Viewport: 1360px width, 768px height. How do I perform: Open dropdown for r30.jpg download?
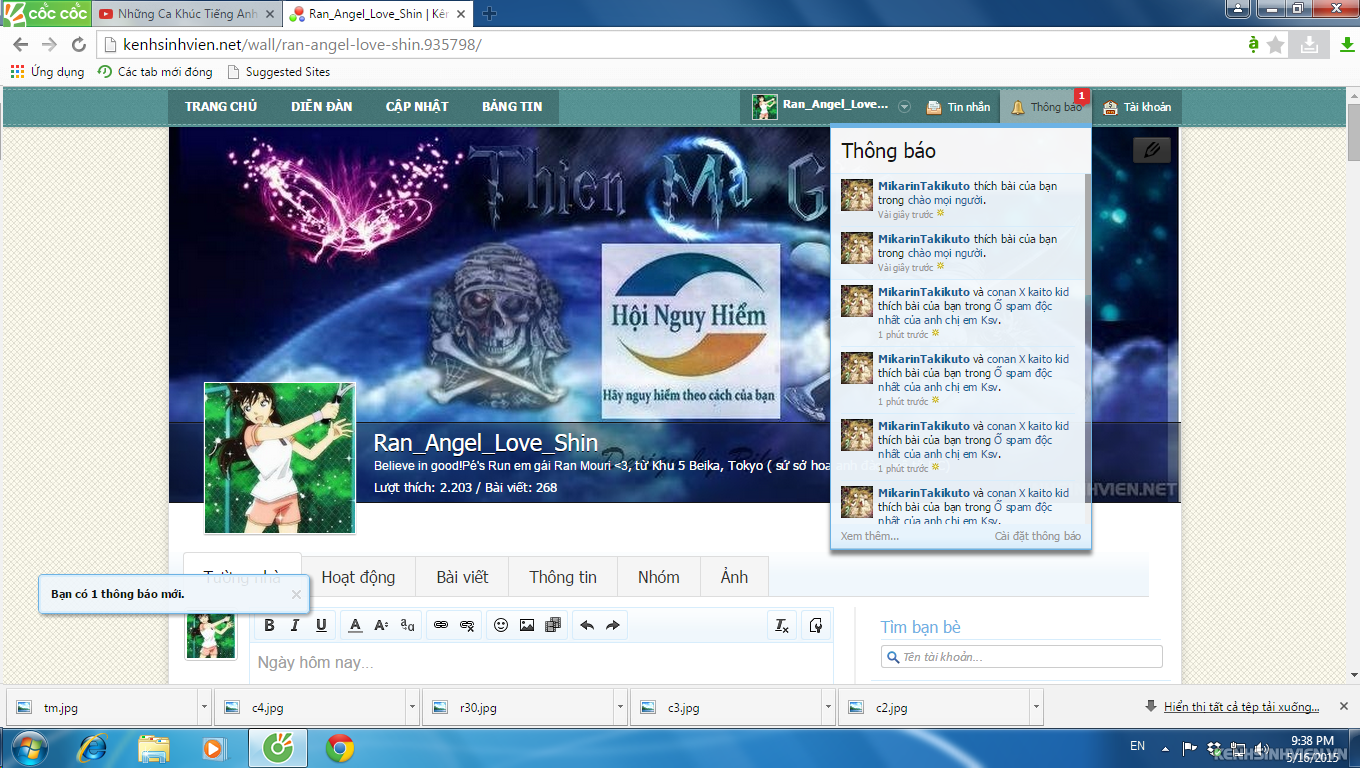(620, 707)
